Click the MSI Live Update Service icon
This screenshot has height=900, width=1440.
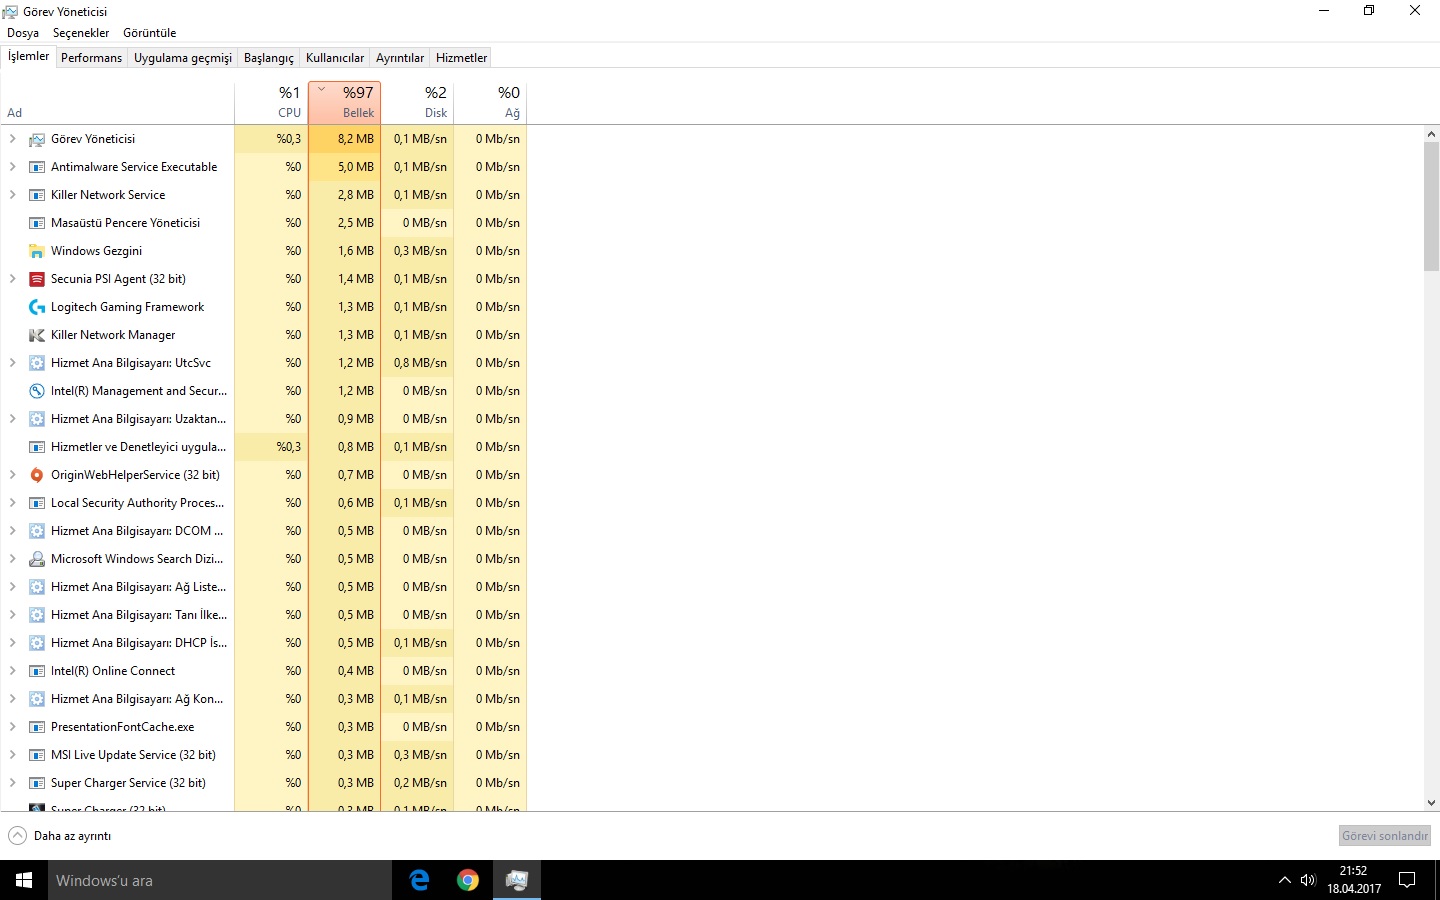(37, 755)
